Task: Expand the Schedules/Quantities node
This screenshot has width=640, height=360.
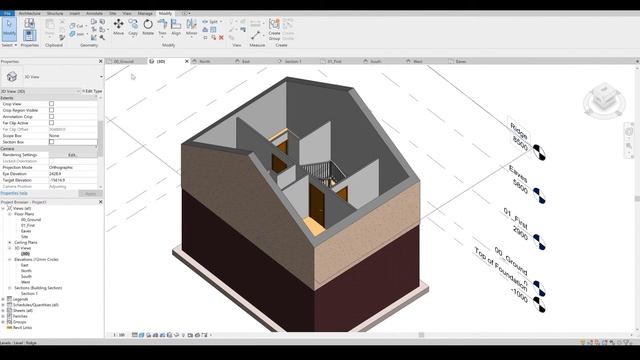Action: click(3, 305)
